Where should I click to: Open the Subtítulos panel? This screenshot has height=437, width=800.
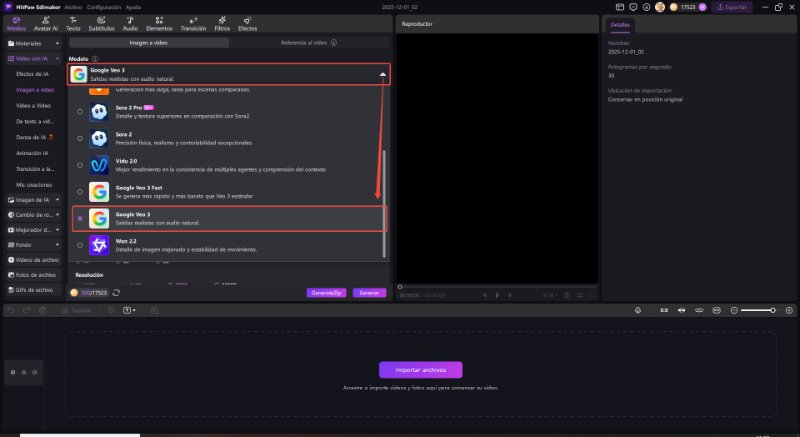pyautogui.click(x=101, y=24)
